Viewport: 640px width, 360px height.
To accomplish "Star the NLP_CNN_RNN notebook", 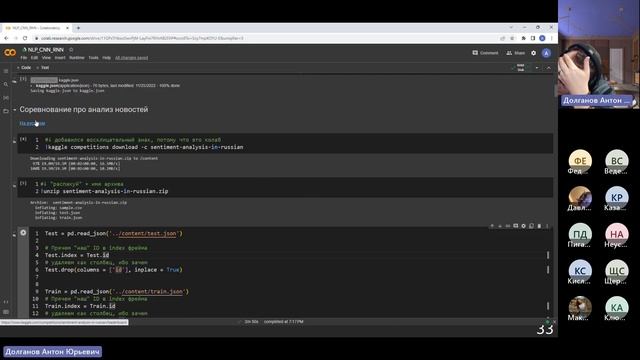I will [71, 49].
